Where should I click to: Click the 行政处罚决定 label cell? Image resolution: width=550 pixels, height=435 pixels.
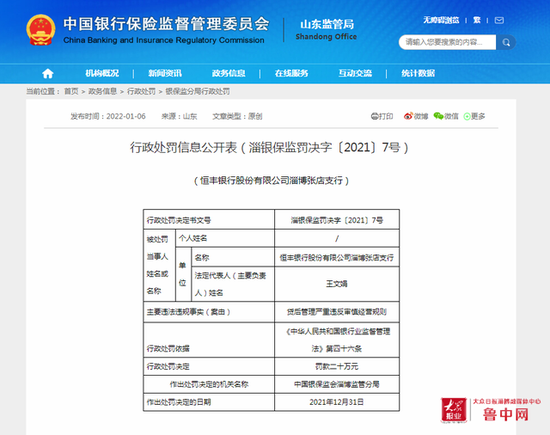(x=209, y=367)
